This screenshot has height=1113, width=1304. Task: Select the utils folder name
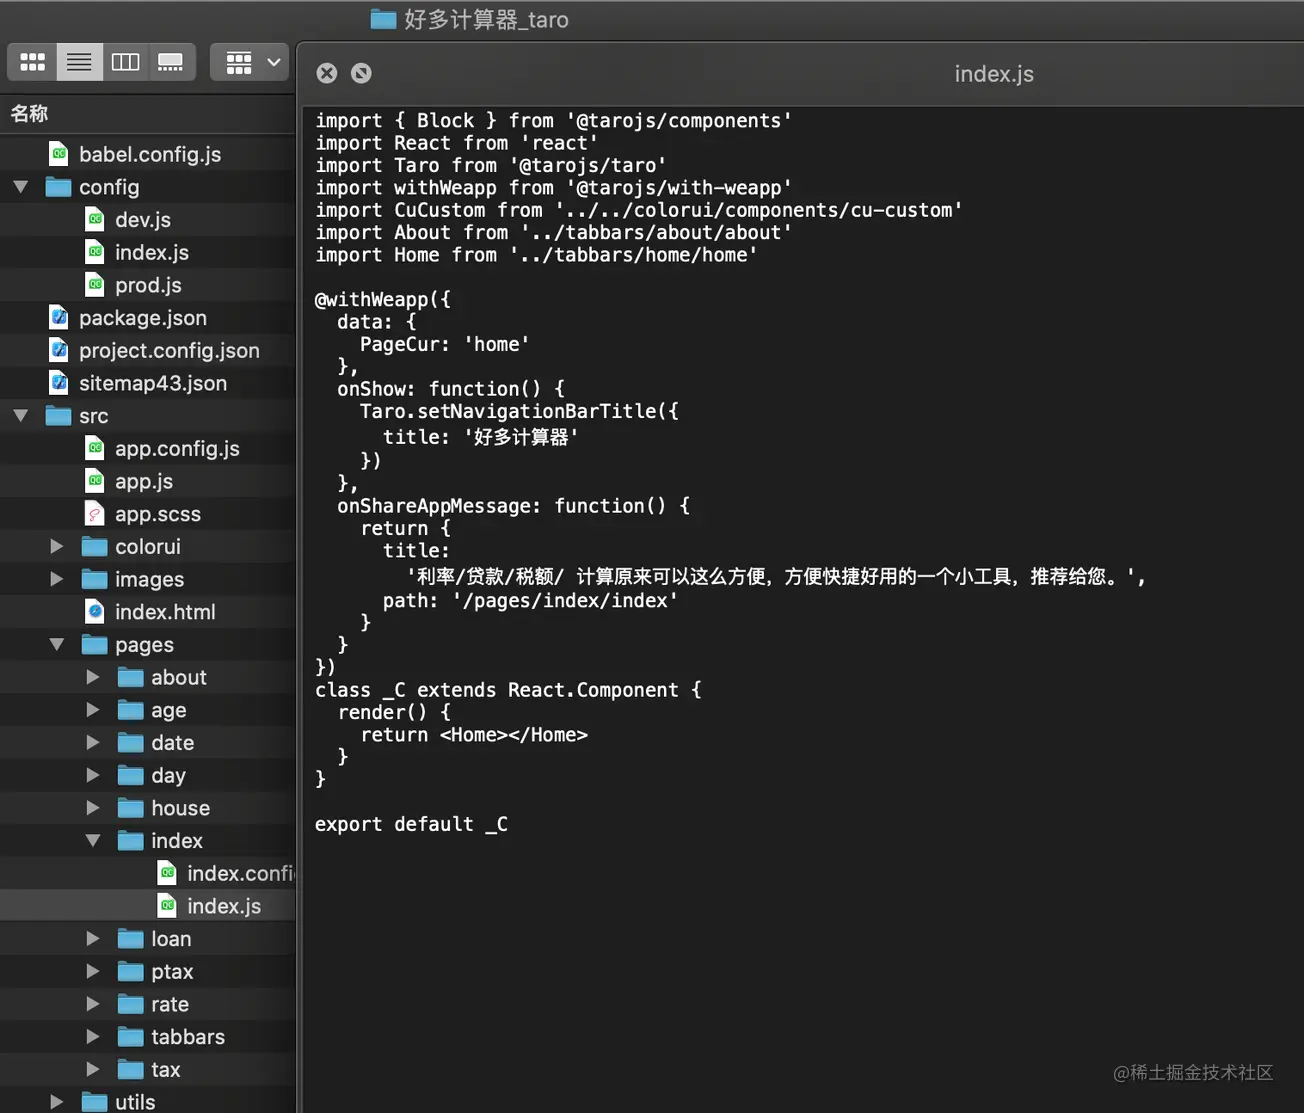(x=135, y=1102)
